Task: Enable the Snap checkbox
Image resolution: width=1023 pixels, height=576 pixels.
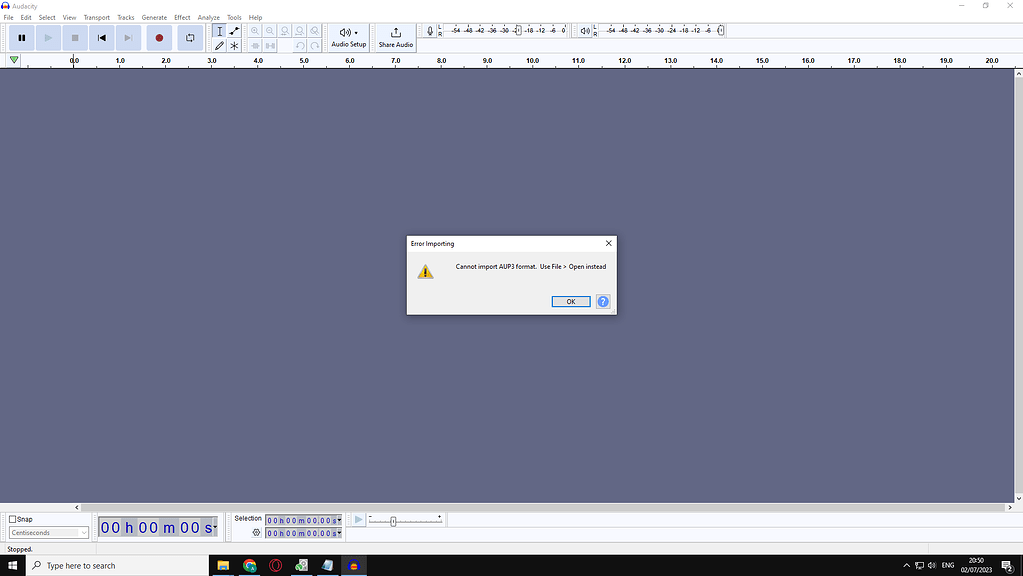Action: (10, 518)
